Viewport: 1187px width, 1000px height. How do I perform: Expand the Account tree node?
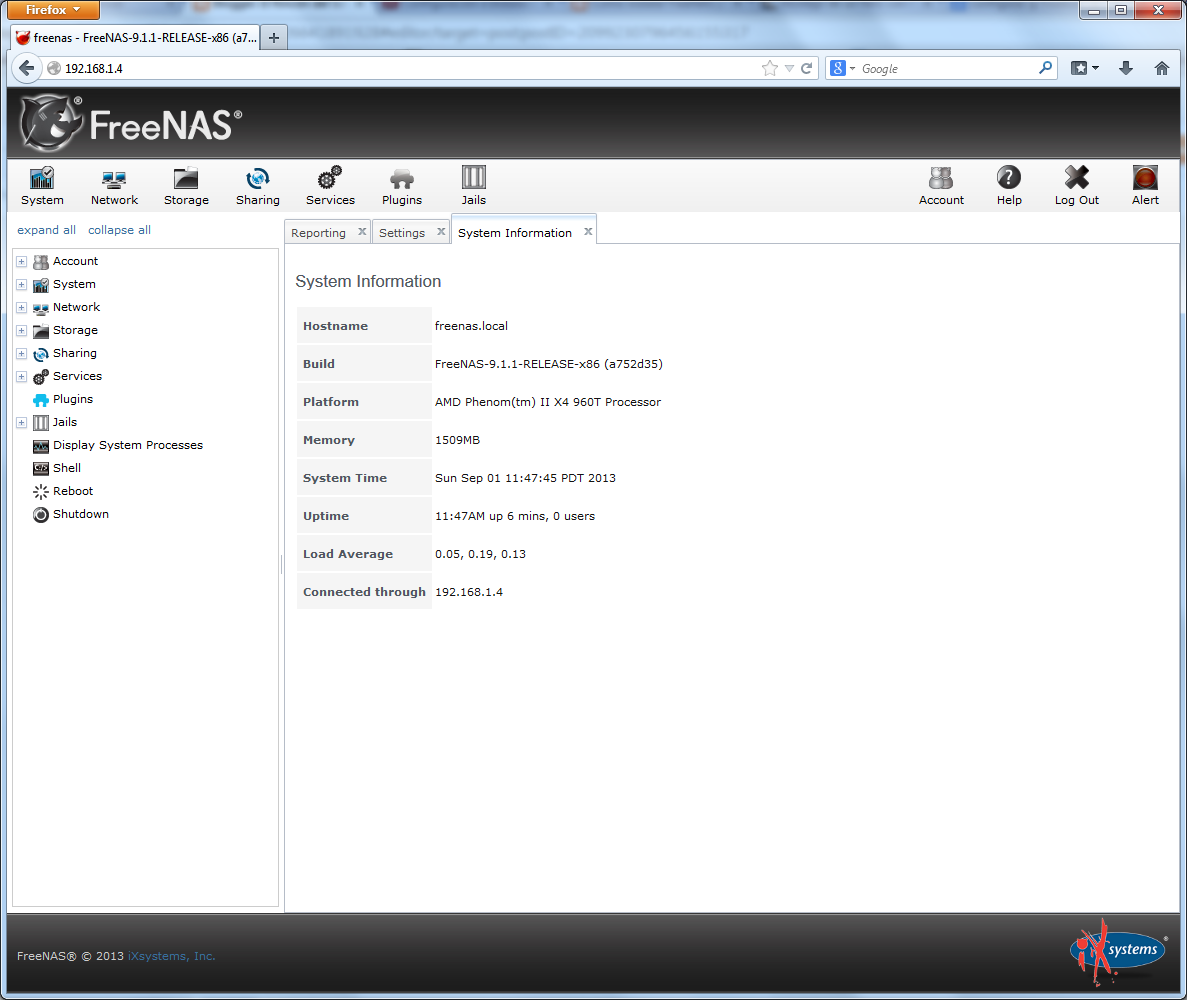pyautogui.click(x=21, y=261)
